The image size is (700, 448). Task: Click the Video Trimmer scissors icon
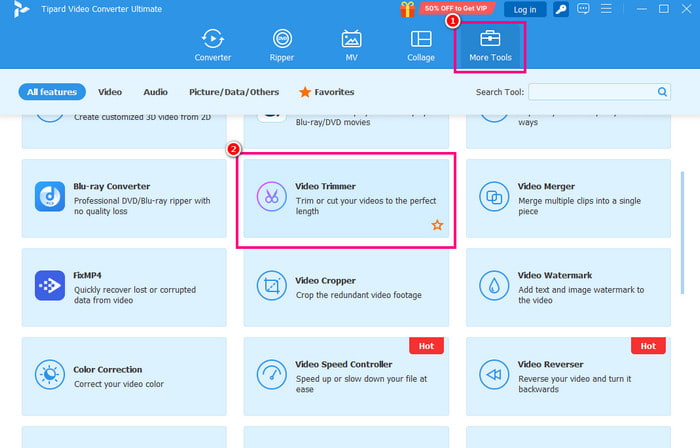tap(271, 196)
